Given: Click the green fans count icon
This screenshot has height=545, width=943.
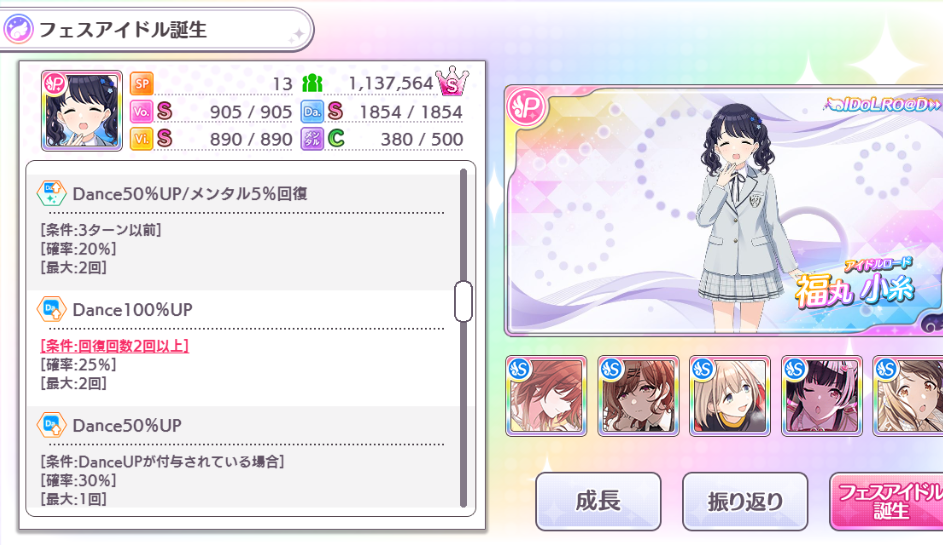Looking at the screenshot, I should 312,84.
